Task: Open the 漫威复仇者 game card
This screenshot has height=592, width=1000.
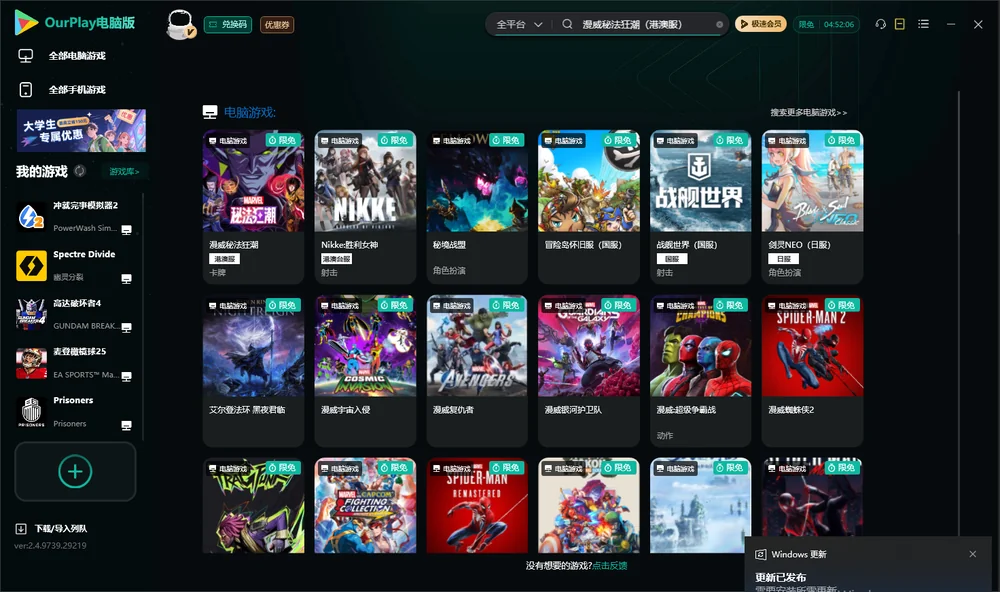Action: [477, 371]
